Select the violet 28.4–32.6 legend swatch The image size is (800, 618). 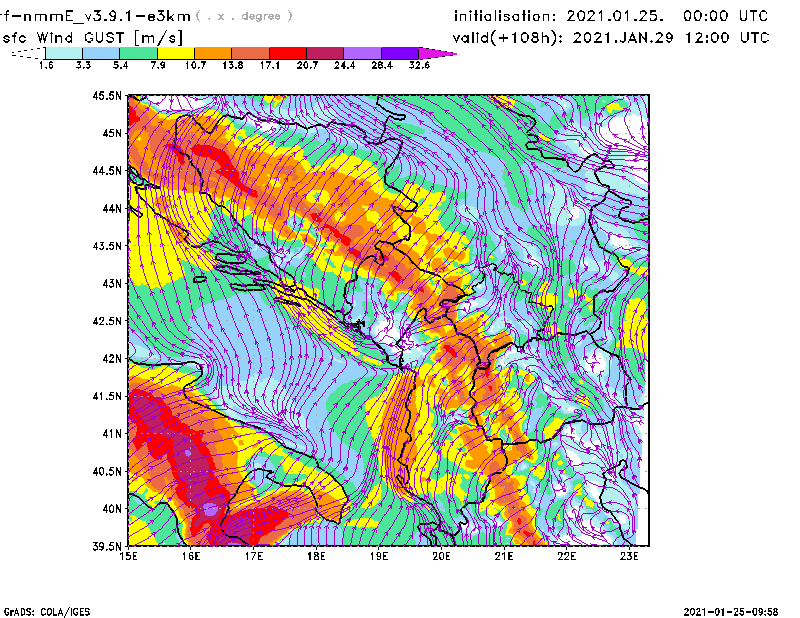pyautogui.click(x=400, y=53)
